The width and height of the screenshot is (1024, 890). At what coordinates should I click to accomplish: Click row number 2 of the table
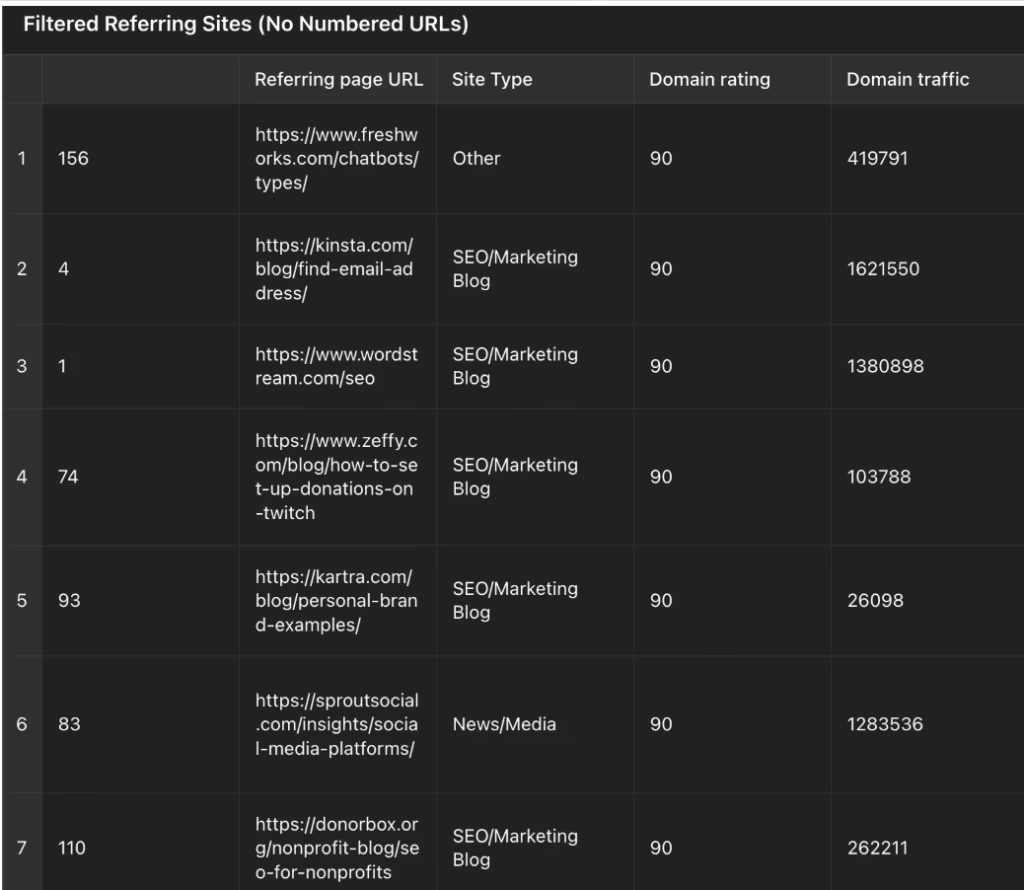(22, 268)
